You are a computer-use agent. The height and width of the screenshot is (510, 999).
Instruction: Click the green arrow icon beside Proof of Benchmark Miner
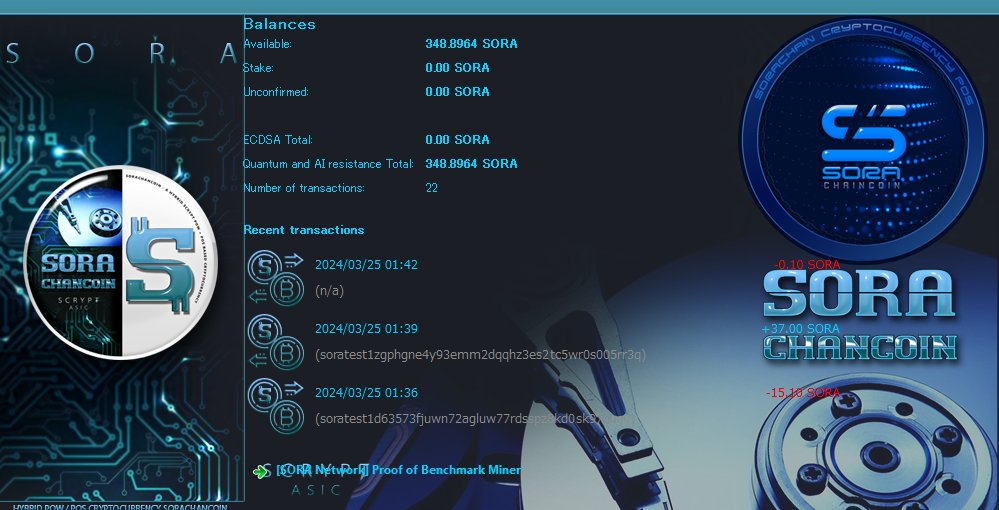(x=260, y=472)
